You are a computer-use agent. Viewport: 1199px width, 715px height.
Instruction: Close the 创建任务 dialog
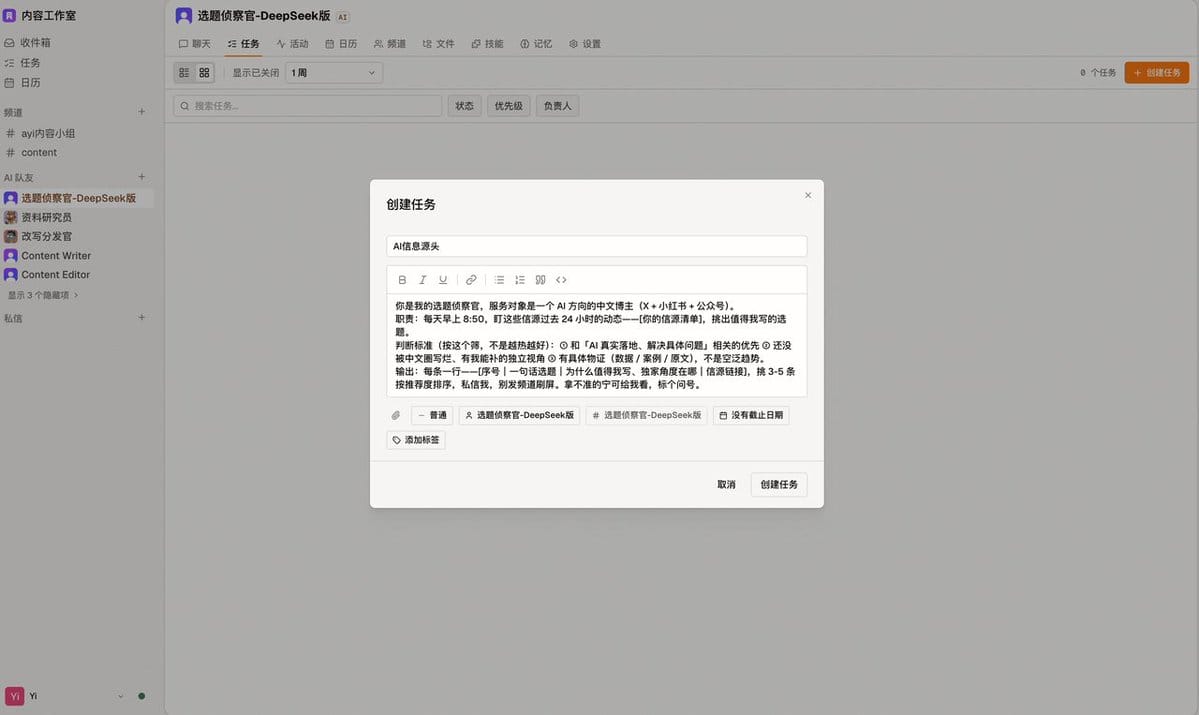tap(807, 196)
